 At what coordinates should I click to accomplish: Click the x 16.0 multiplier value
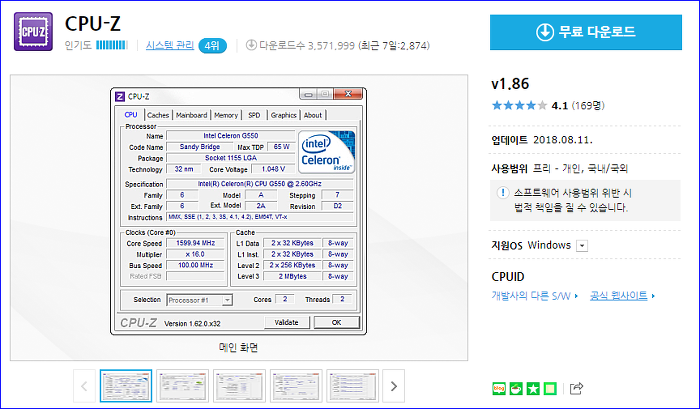point(196,254)
